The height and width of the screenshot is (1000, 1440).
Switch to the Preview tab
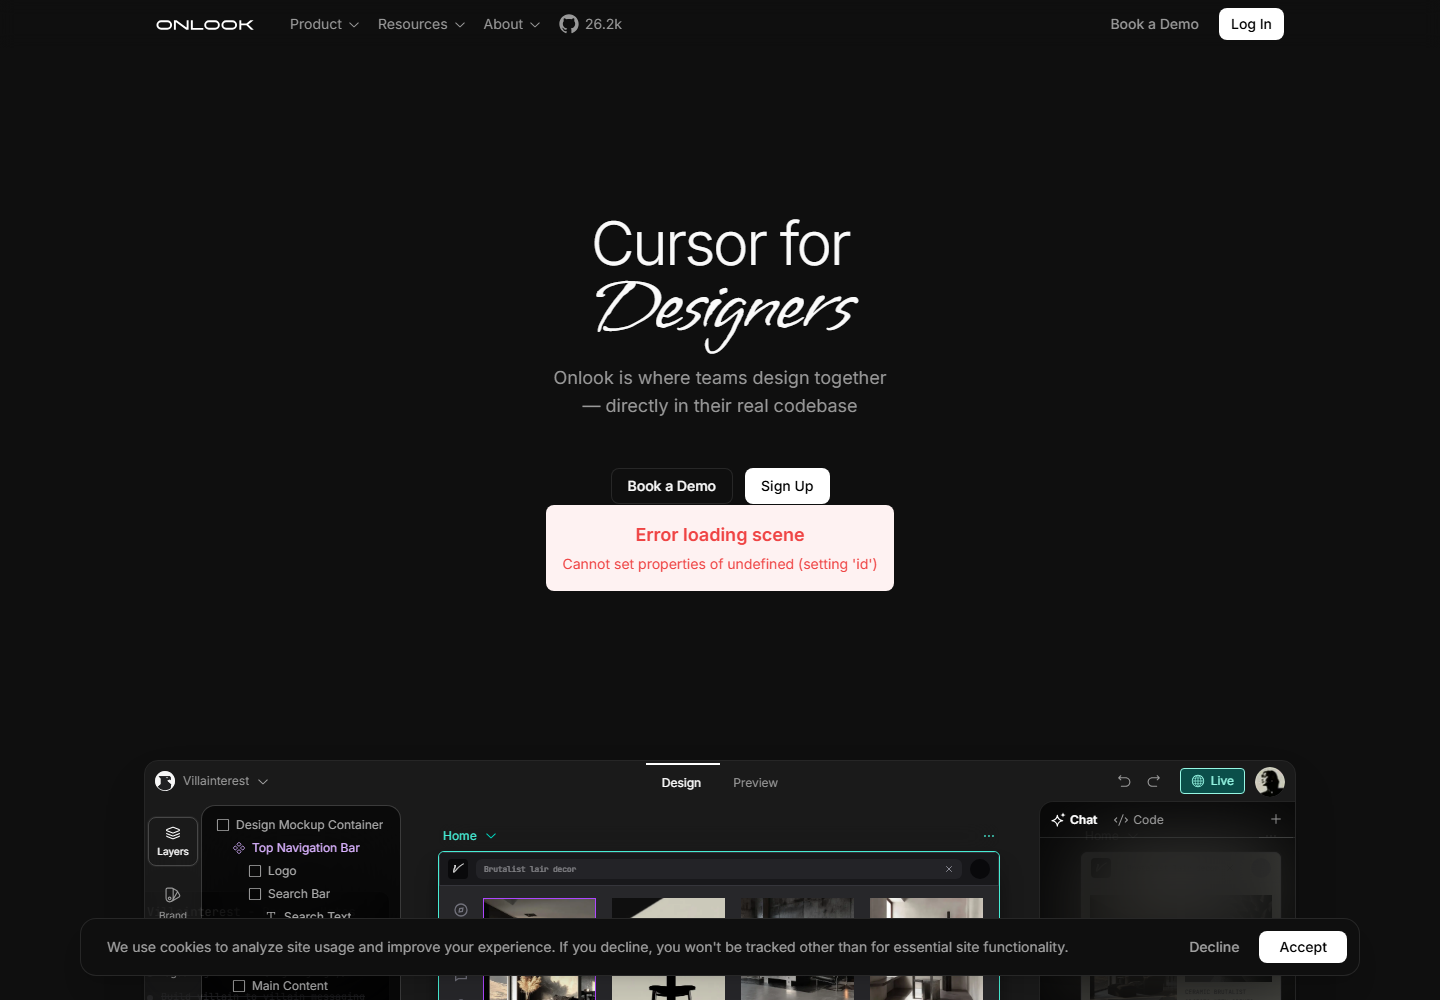(755, 783)
